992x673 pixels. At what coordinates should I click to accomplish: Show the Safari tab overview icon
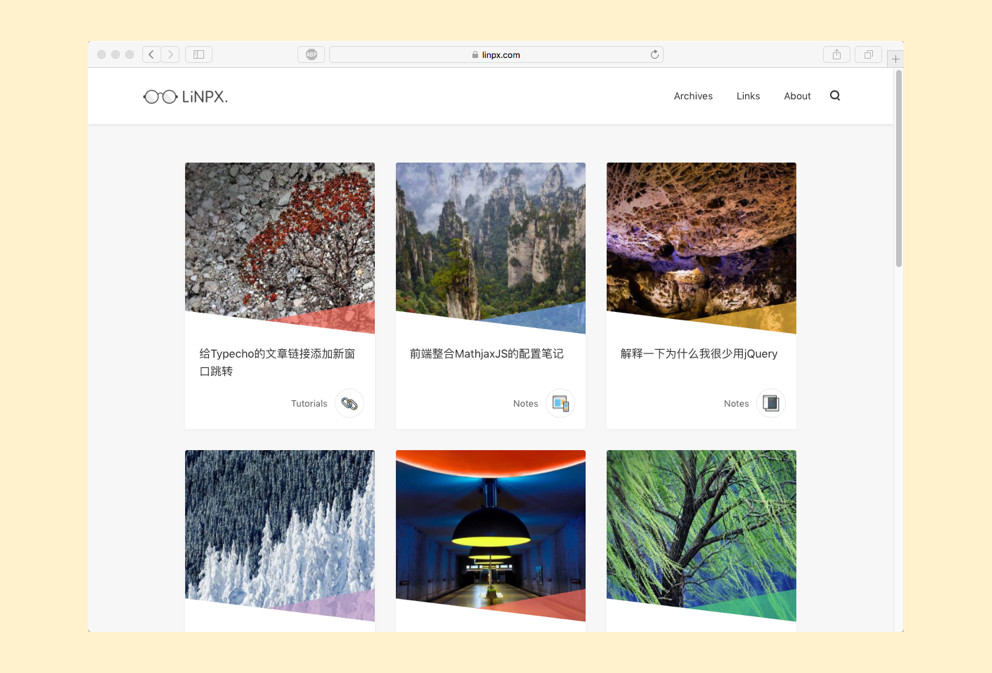pyautogui.click(x=867, y=54)
